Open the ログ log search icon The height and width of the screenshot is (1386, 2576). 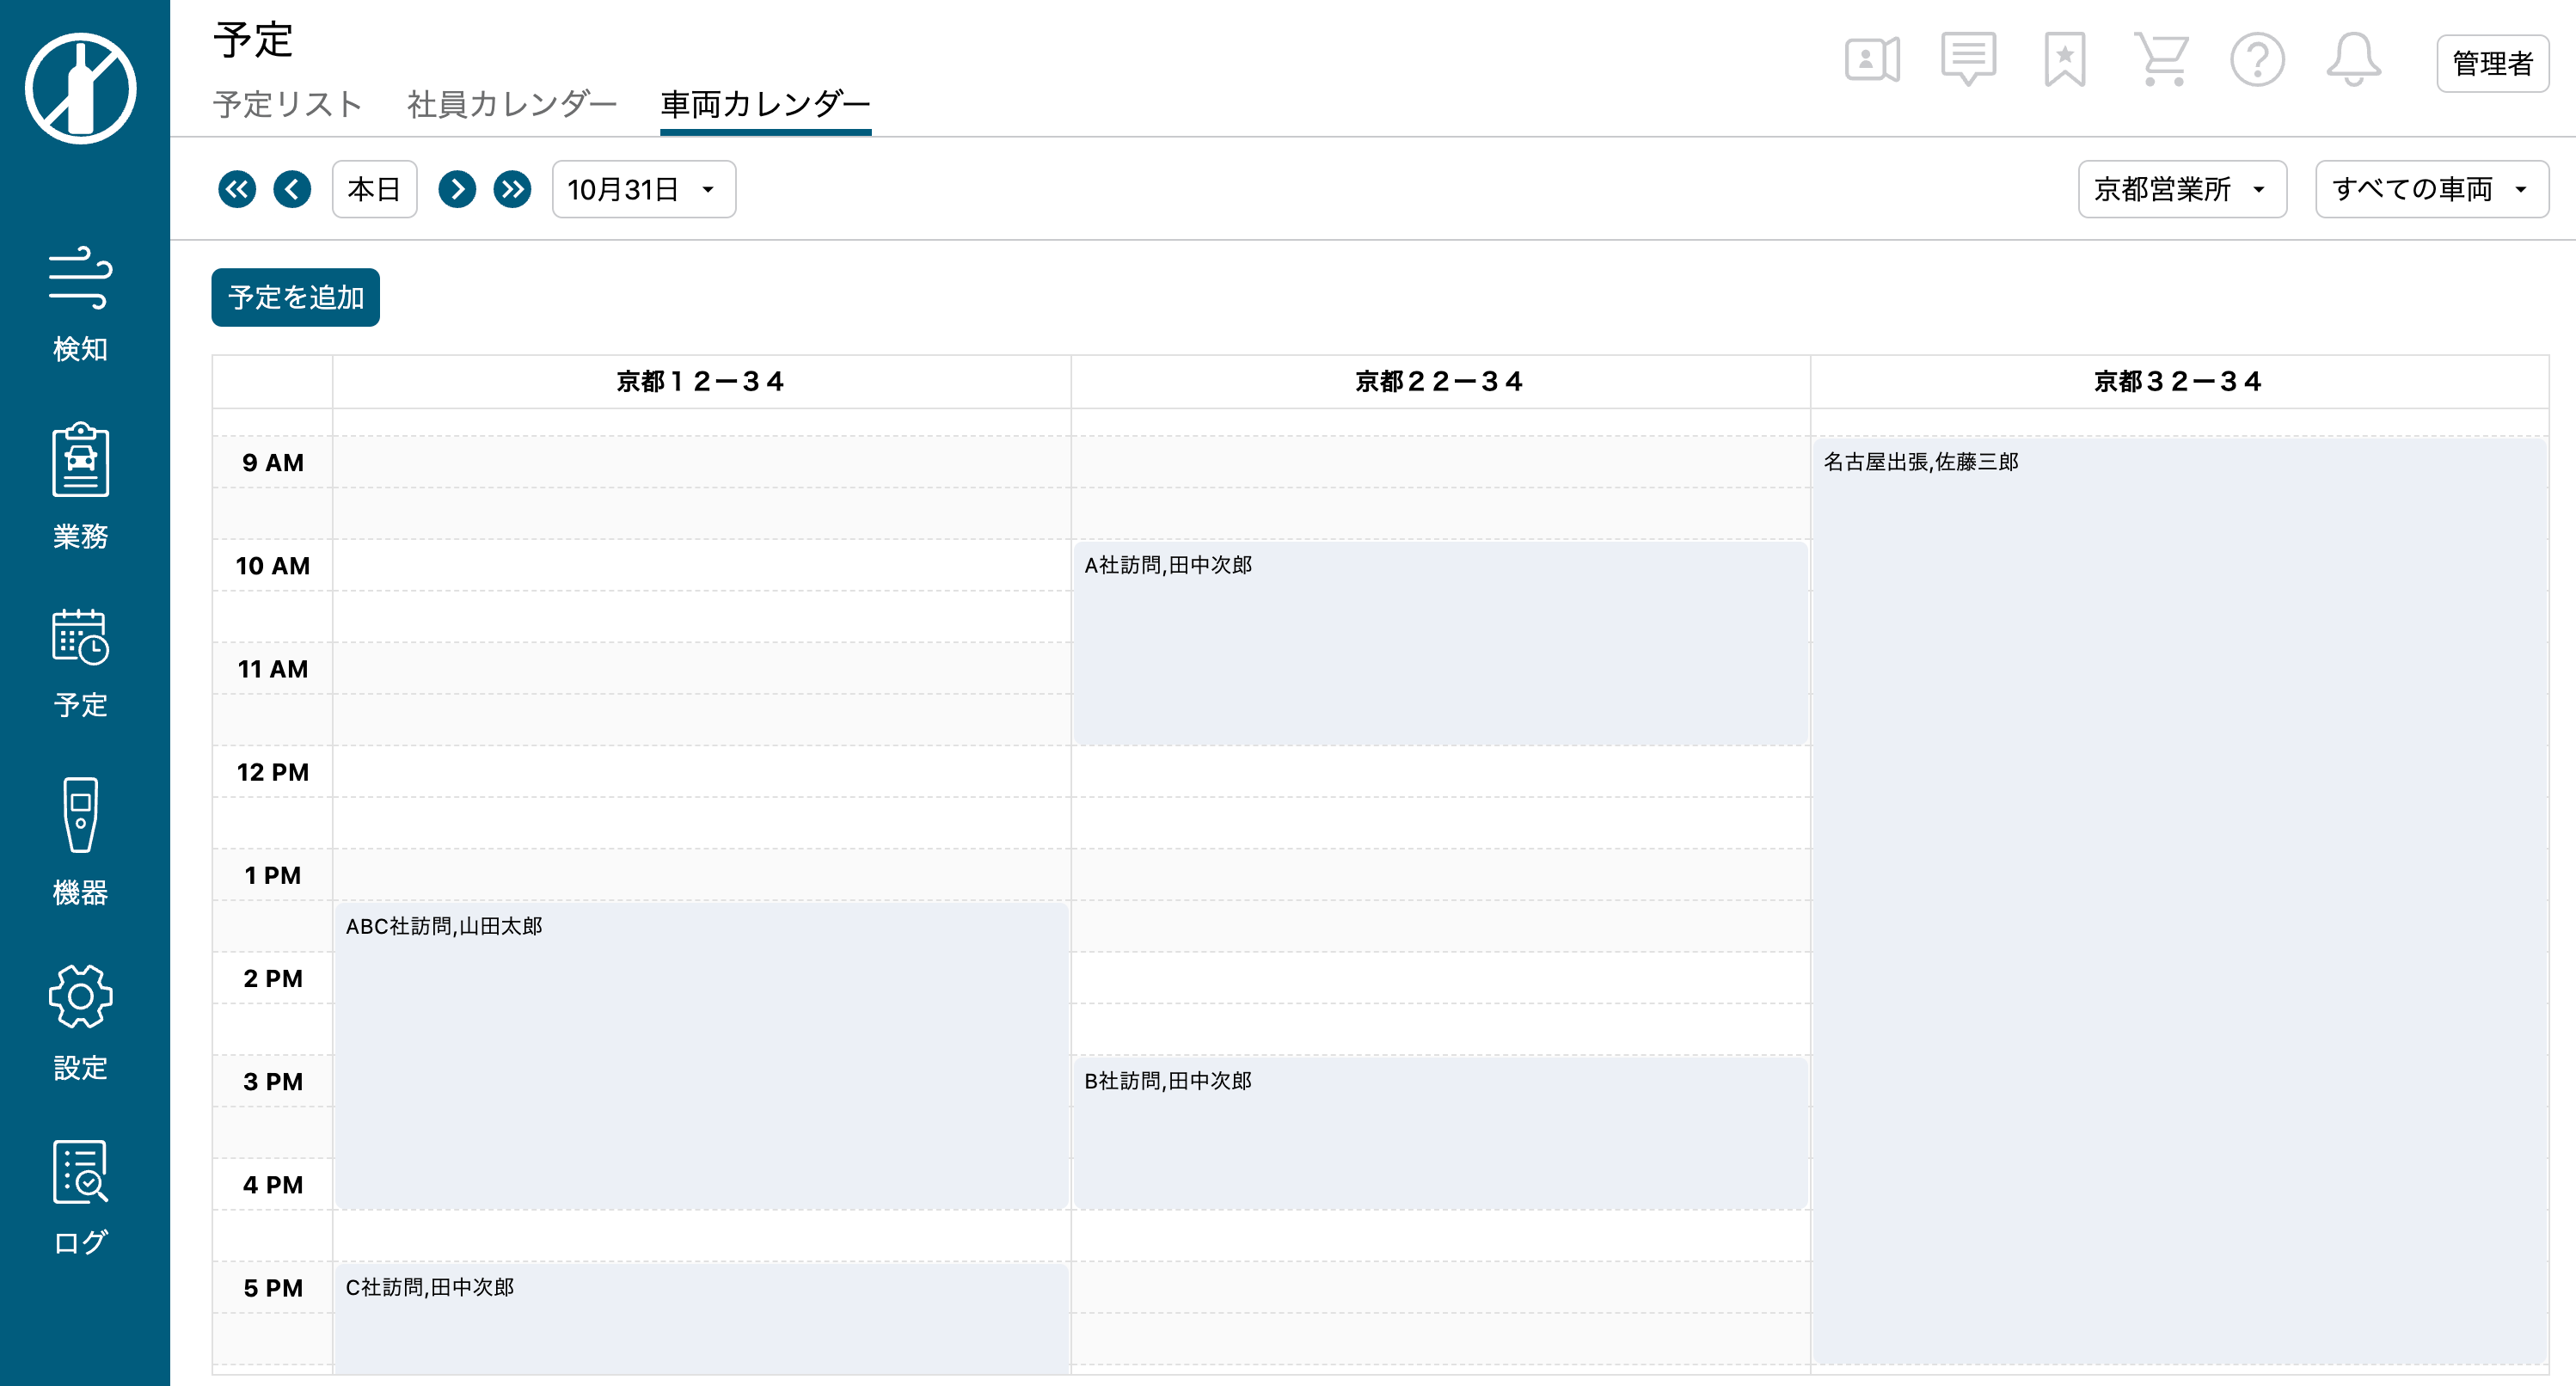coord(80,1171)
